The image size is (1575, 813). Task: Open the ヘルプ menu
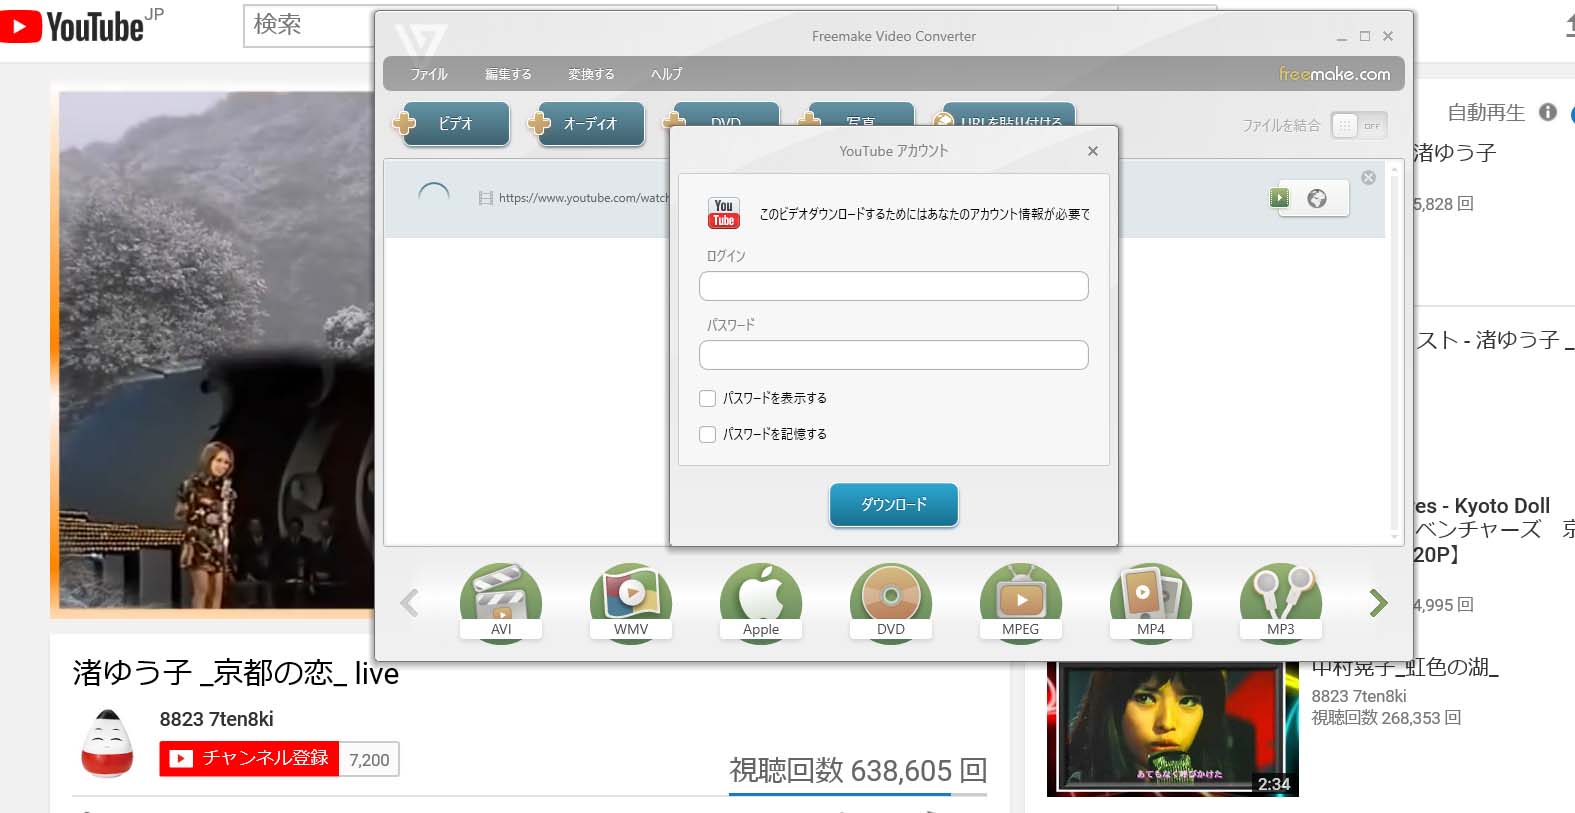point(666,74)
